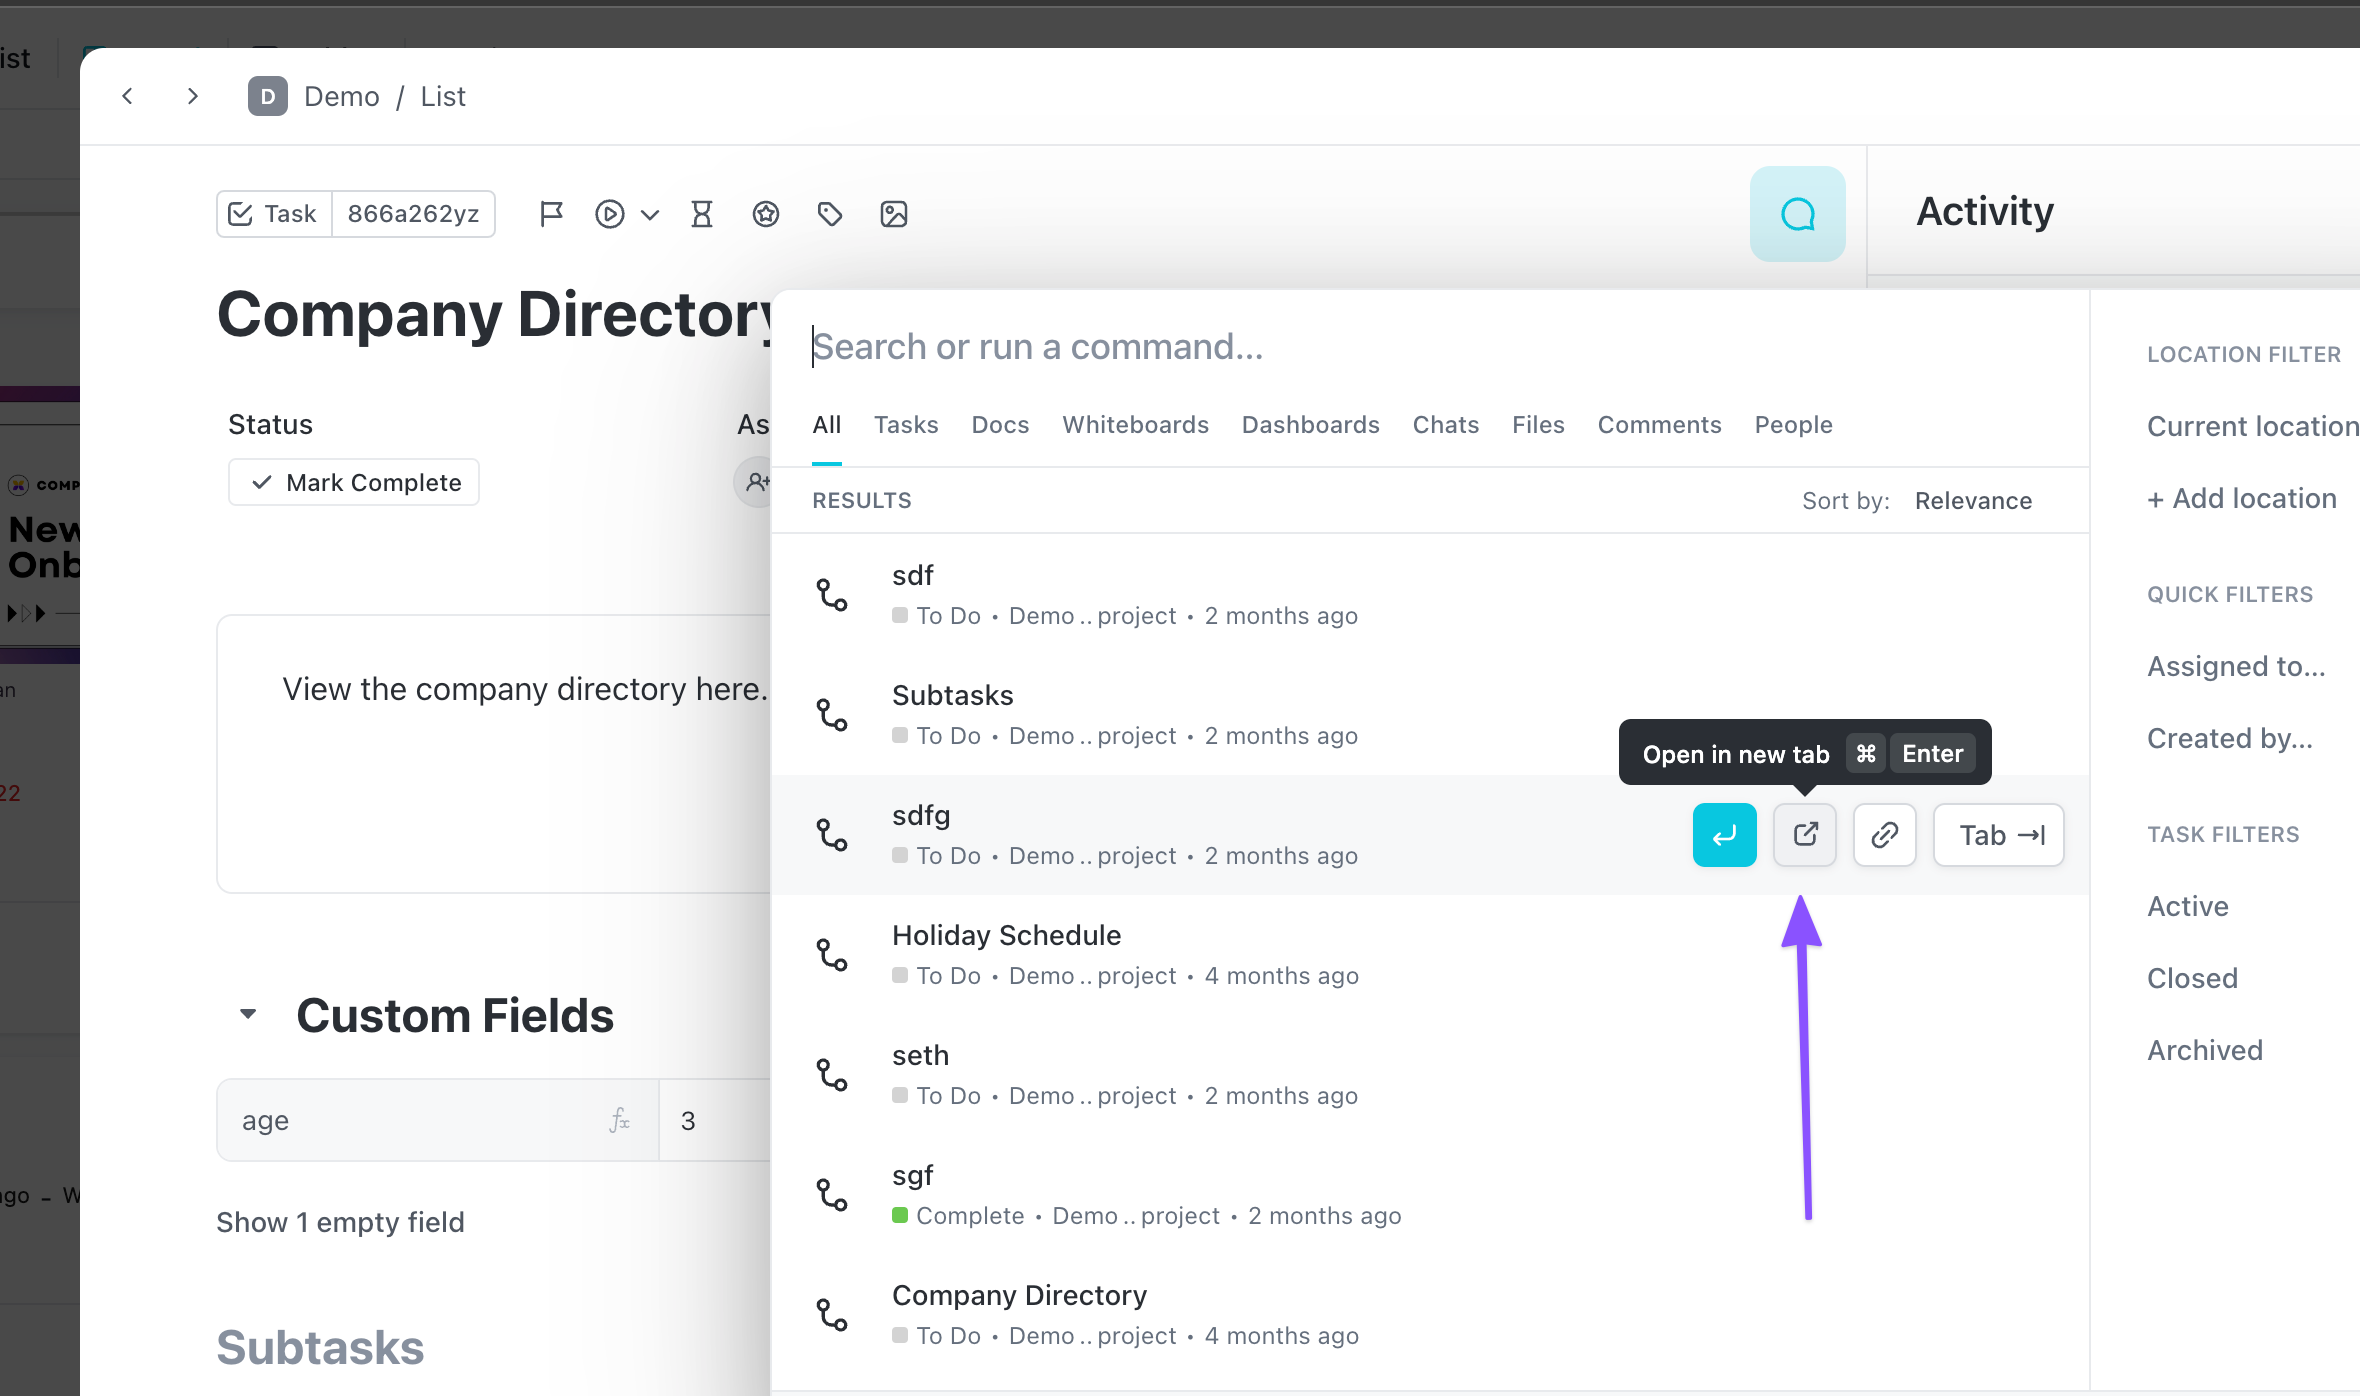Click the hourglass time estimate icon
Image resolution: width=2360 pixels, height=1396 pixels.
tap(702, 214)
